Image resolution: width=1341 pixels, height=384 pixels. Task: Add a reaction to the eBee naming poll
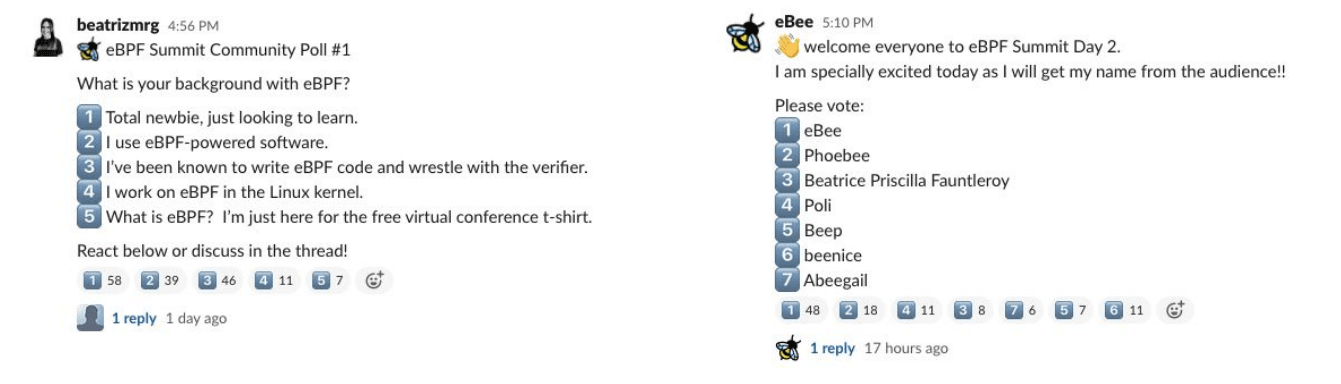(1175, 311)
